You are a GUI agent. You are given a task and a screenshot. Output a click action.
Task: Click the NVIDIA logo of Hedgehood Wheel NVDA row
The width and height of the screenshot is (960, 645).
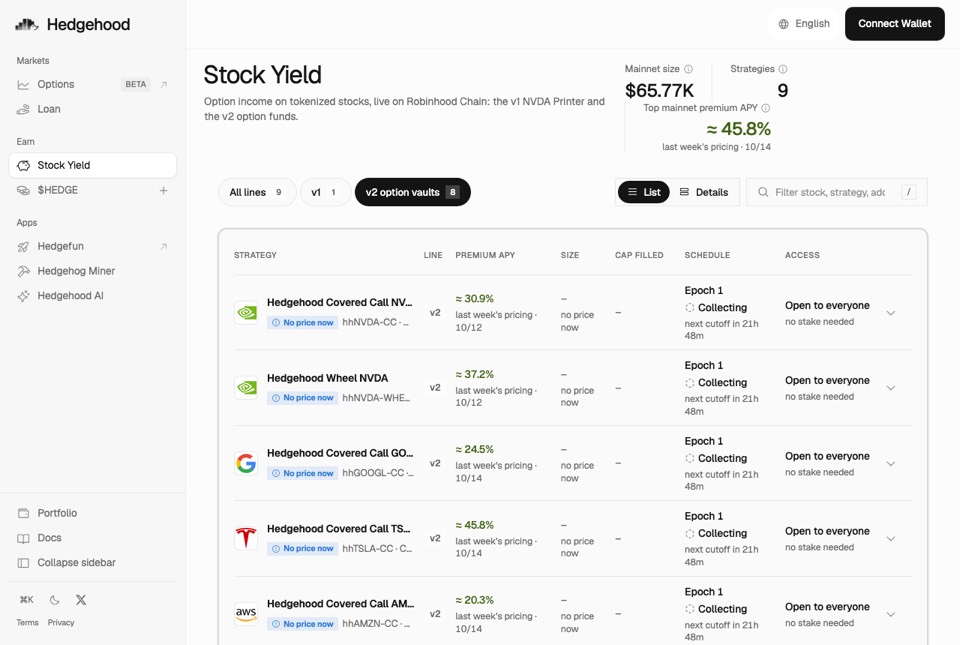pos(247,388)
